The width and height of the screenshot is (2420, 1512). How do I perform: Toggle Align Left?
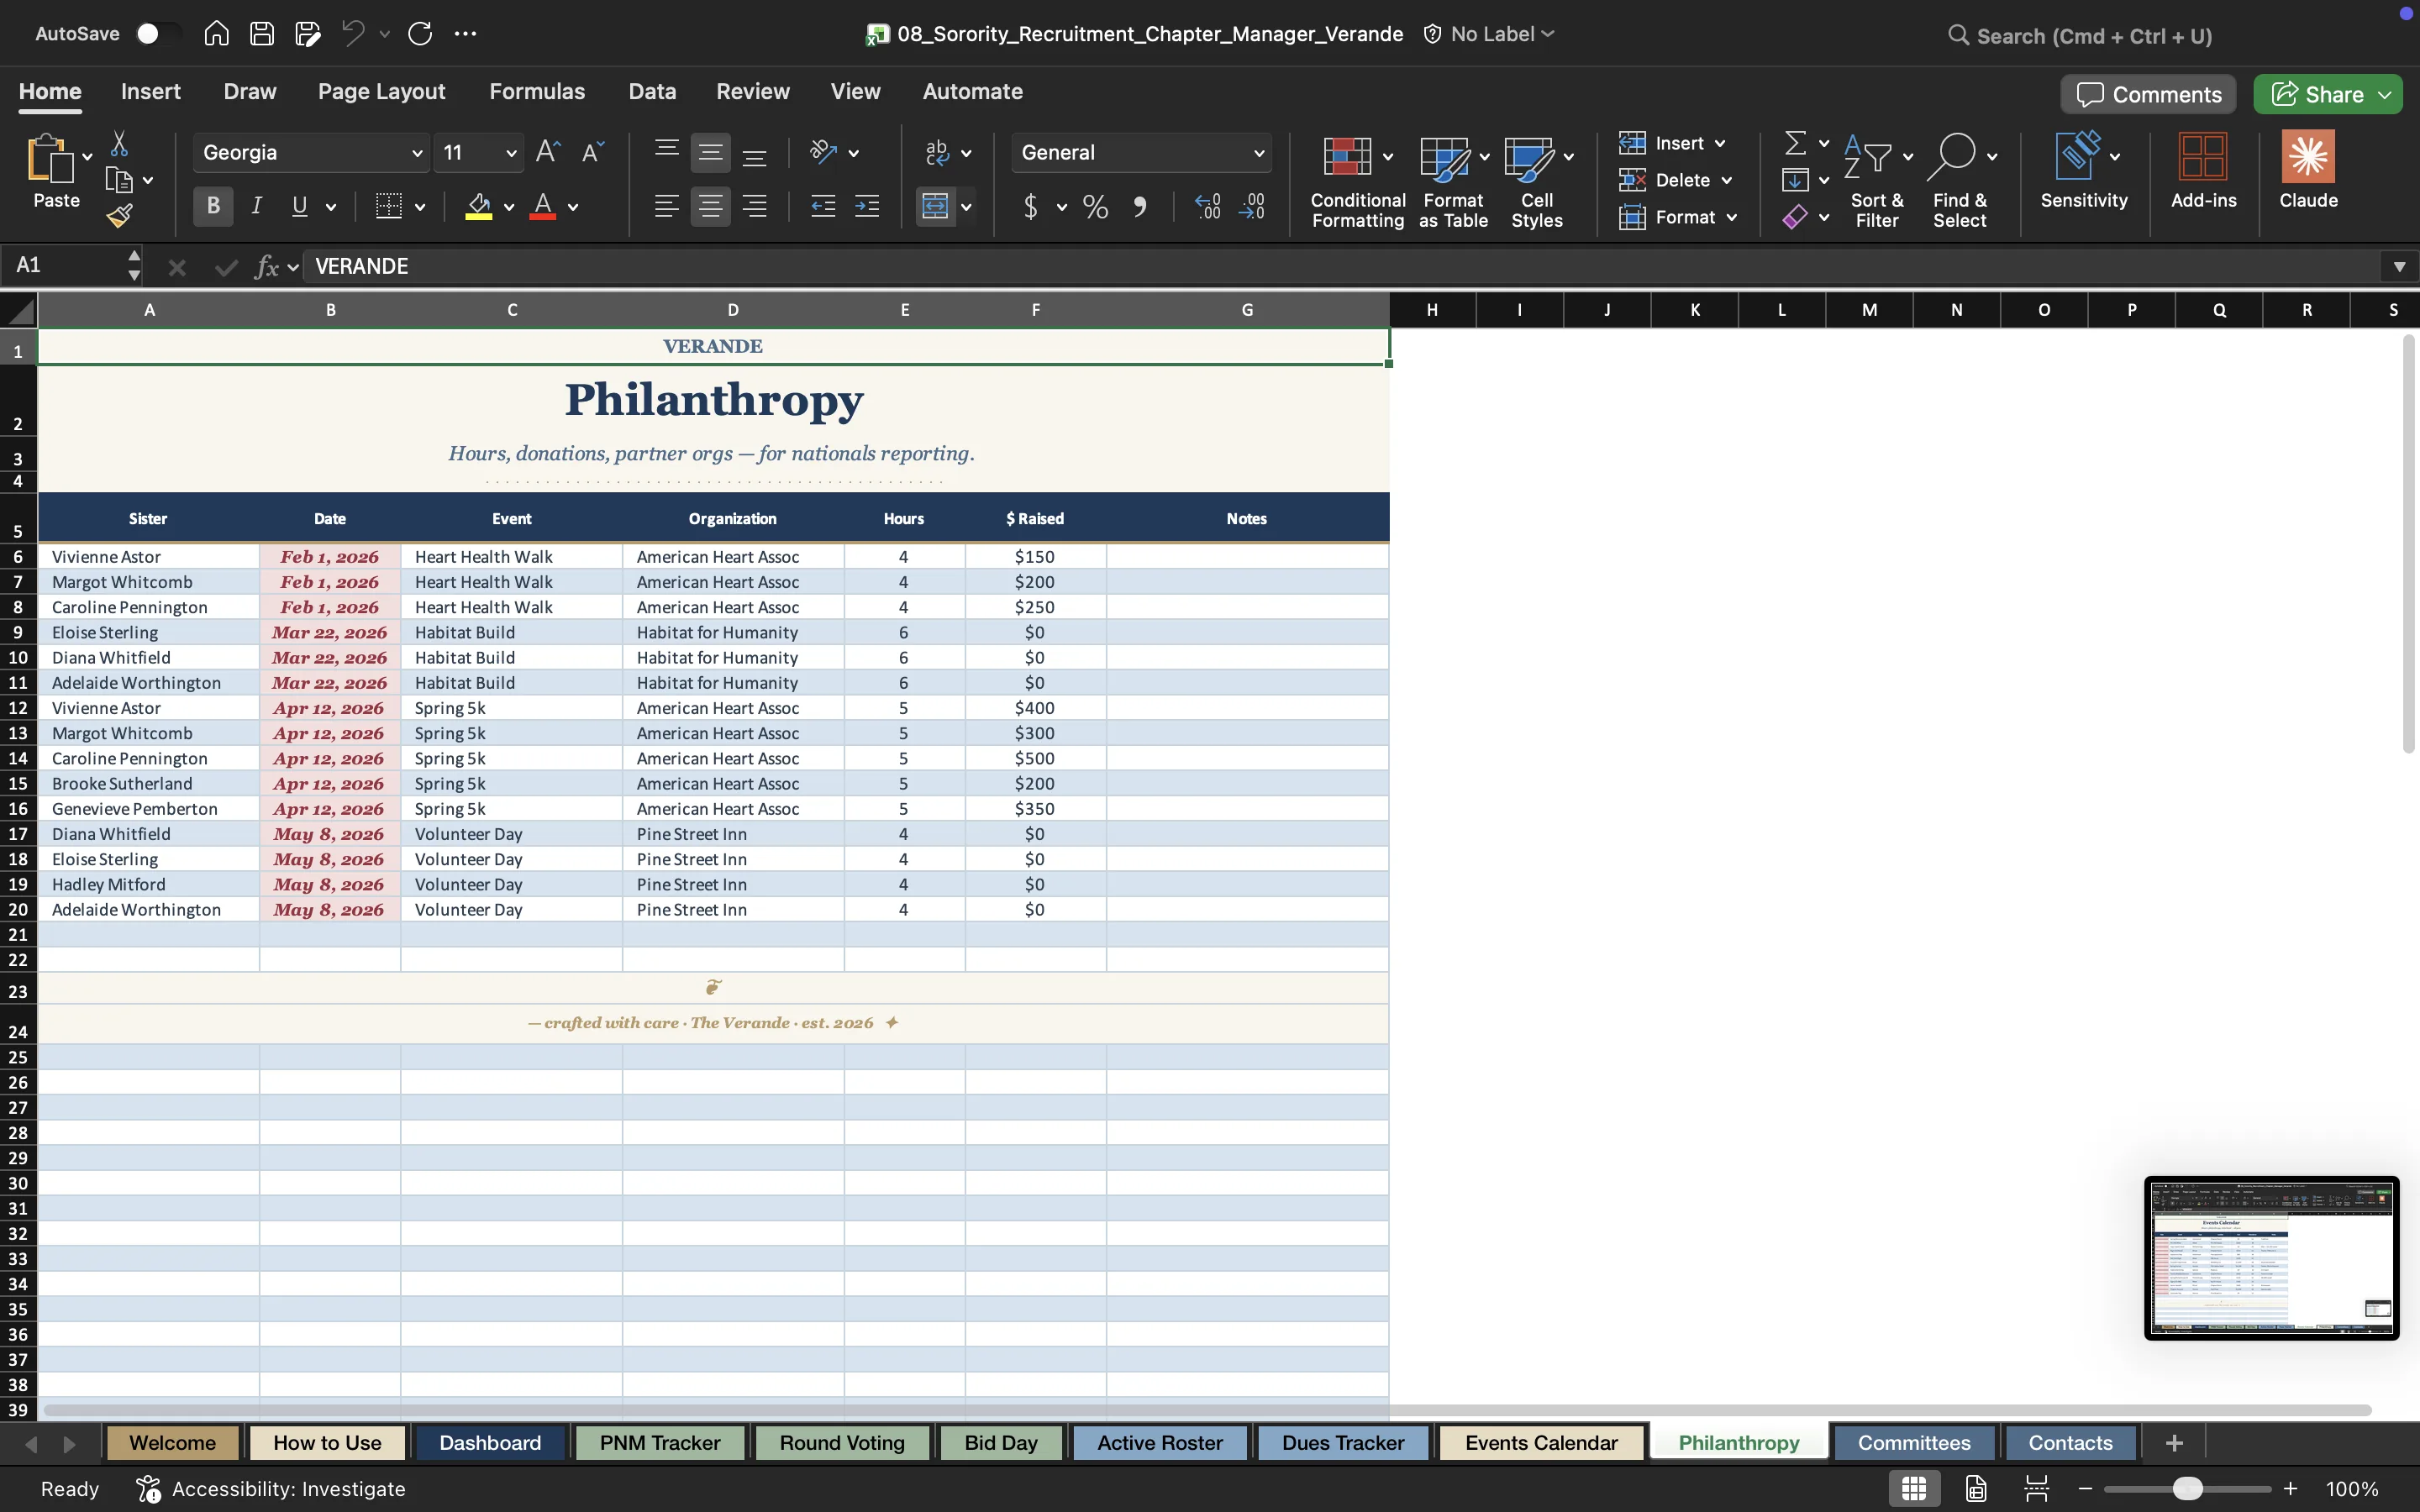[667, 206]
